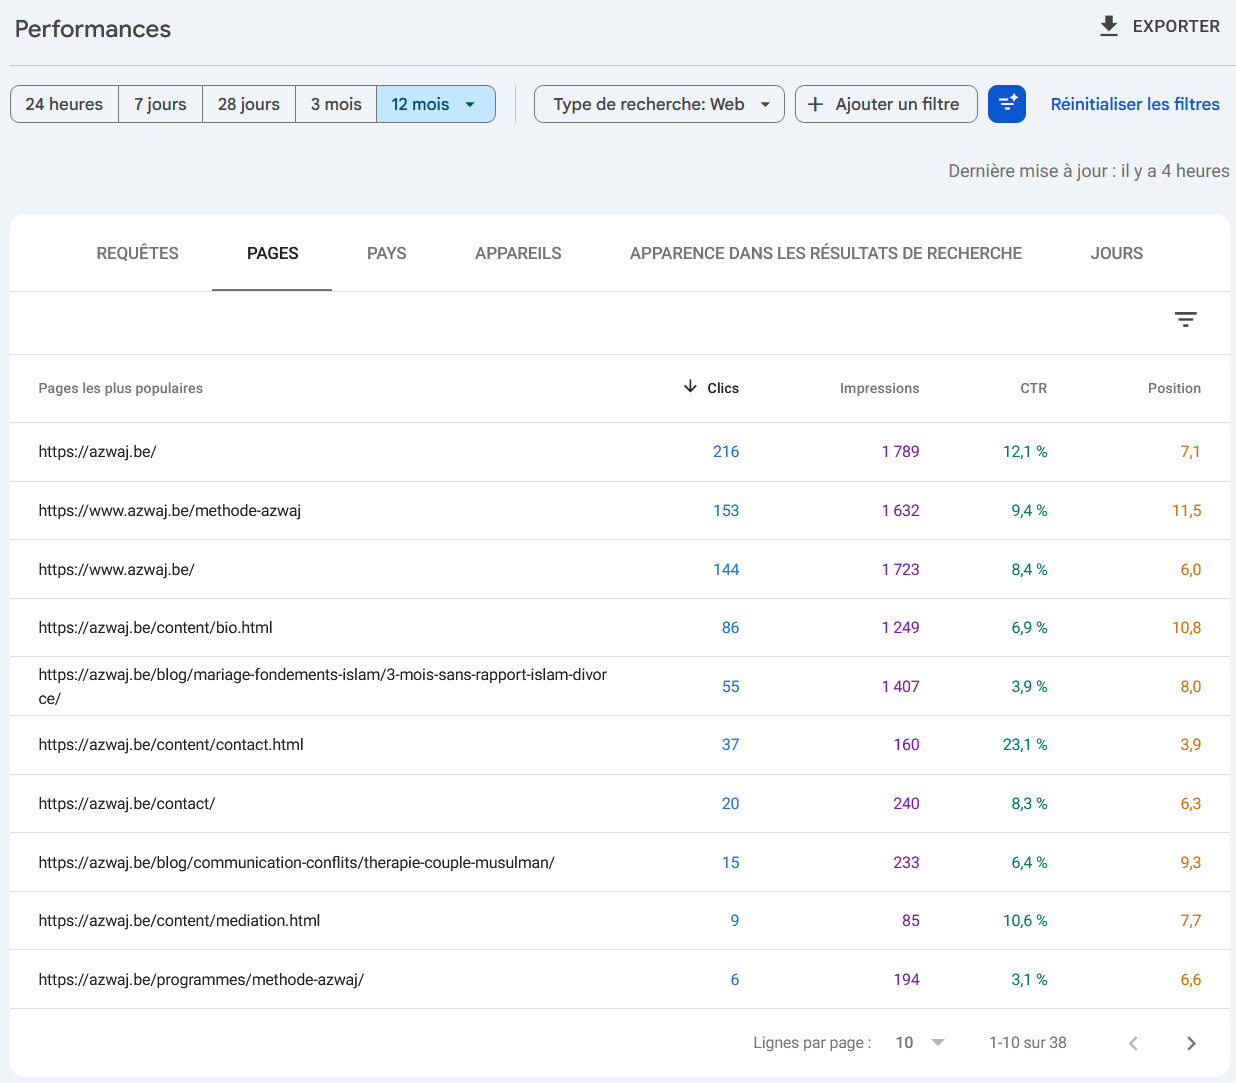Image resolution: width=1236 pixels, height=1083 pixels.
Task: Go to the previous page arrow
Action: coord(1133,1043)
